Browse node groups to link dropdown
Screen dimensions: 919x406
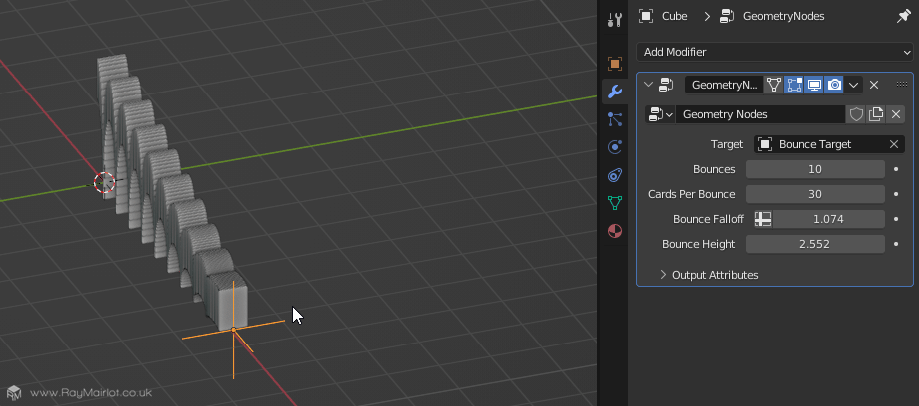660,114
